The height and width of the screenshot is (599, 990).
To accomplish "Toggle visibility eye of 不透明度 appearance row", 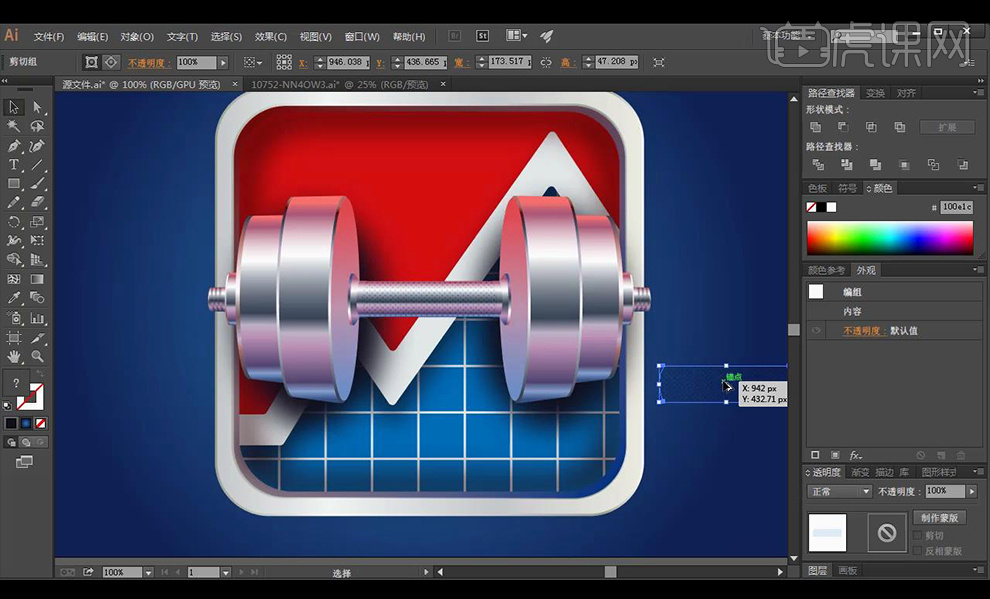I will [x=816, y=331].
